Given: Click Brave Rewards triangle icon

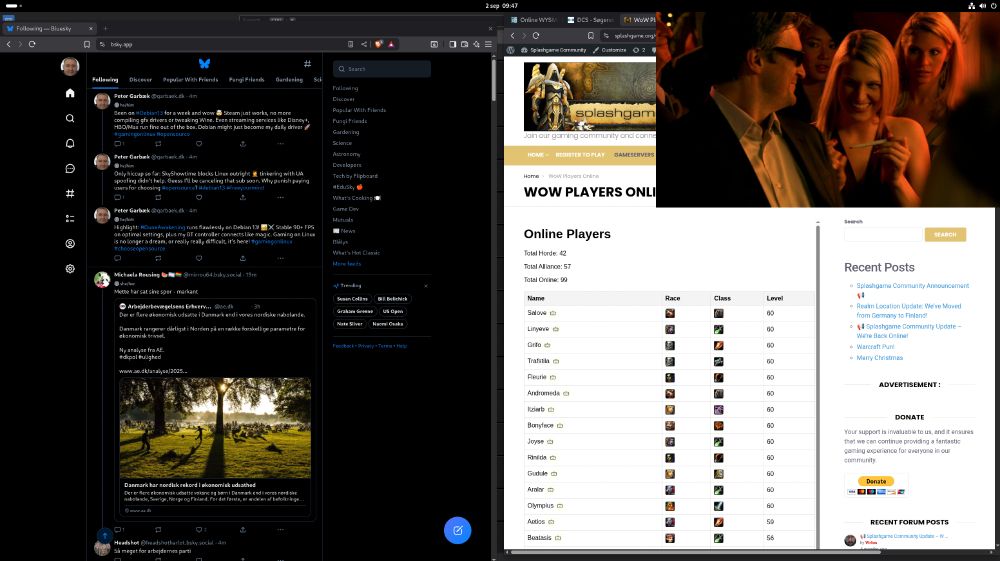Looking at the screenshot, I should pos(392,44).
